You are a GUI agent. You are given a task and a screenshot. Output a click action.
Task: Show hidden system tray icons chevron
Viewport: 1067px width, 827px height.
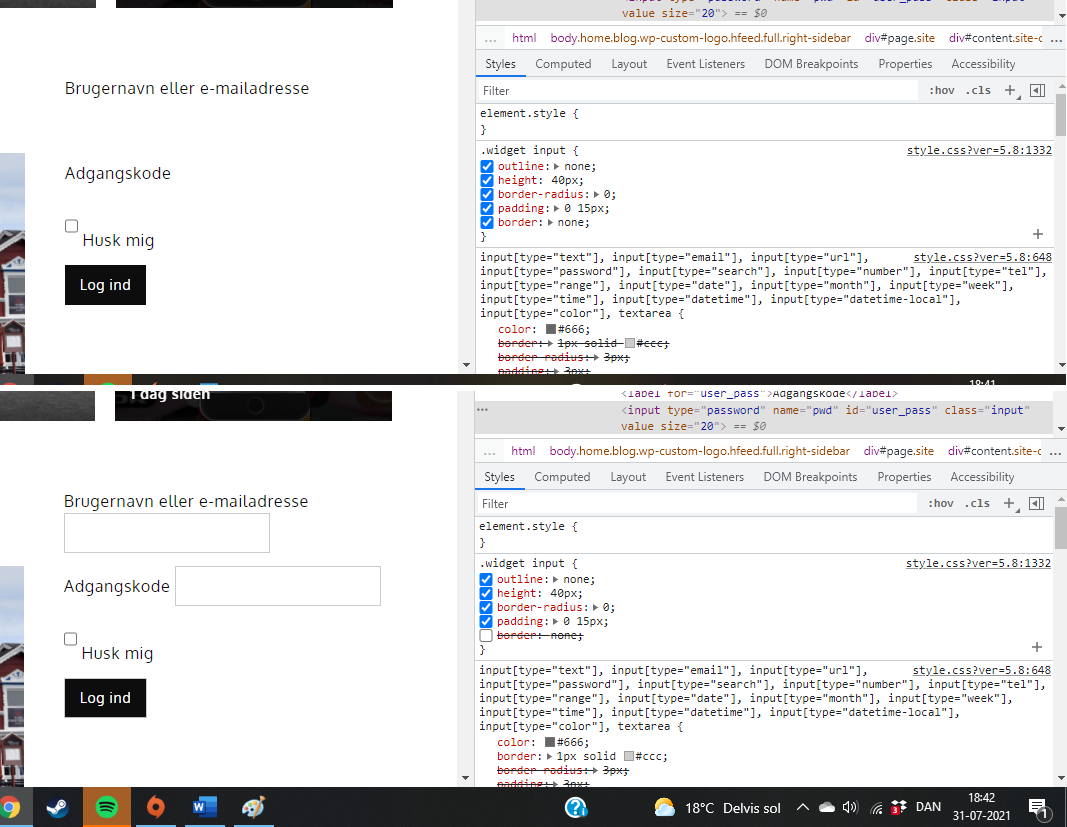pos(802,807)
